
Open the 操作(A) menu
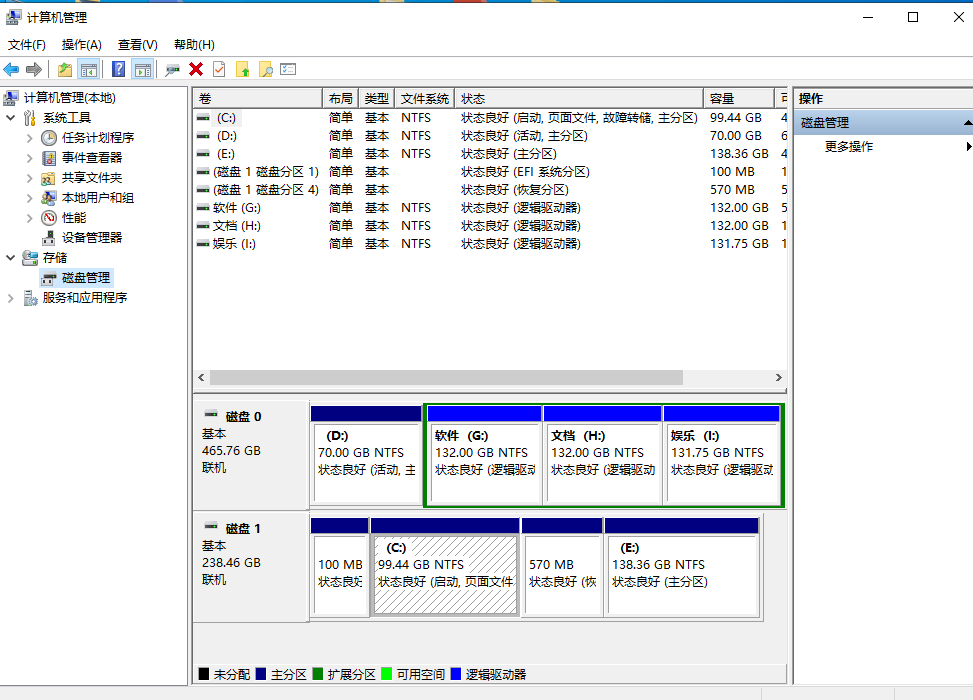coord(81,45)
